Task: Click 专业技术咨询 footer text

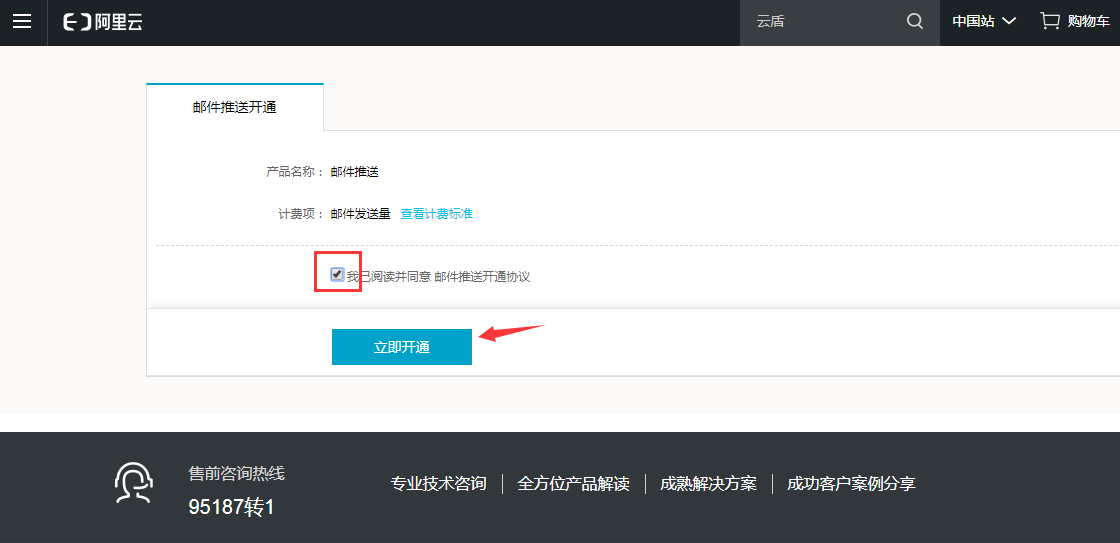Action: pyautogui.click(x=439, y=484)
